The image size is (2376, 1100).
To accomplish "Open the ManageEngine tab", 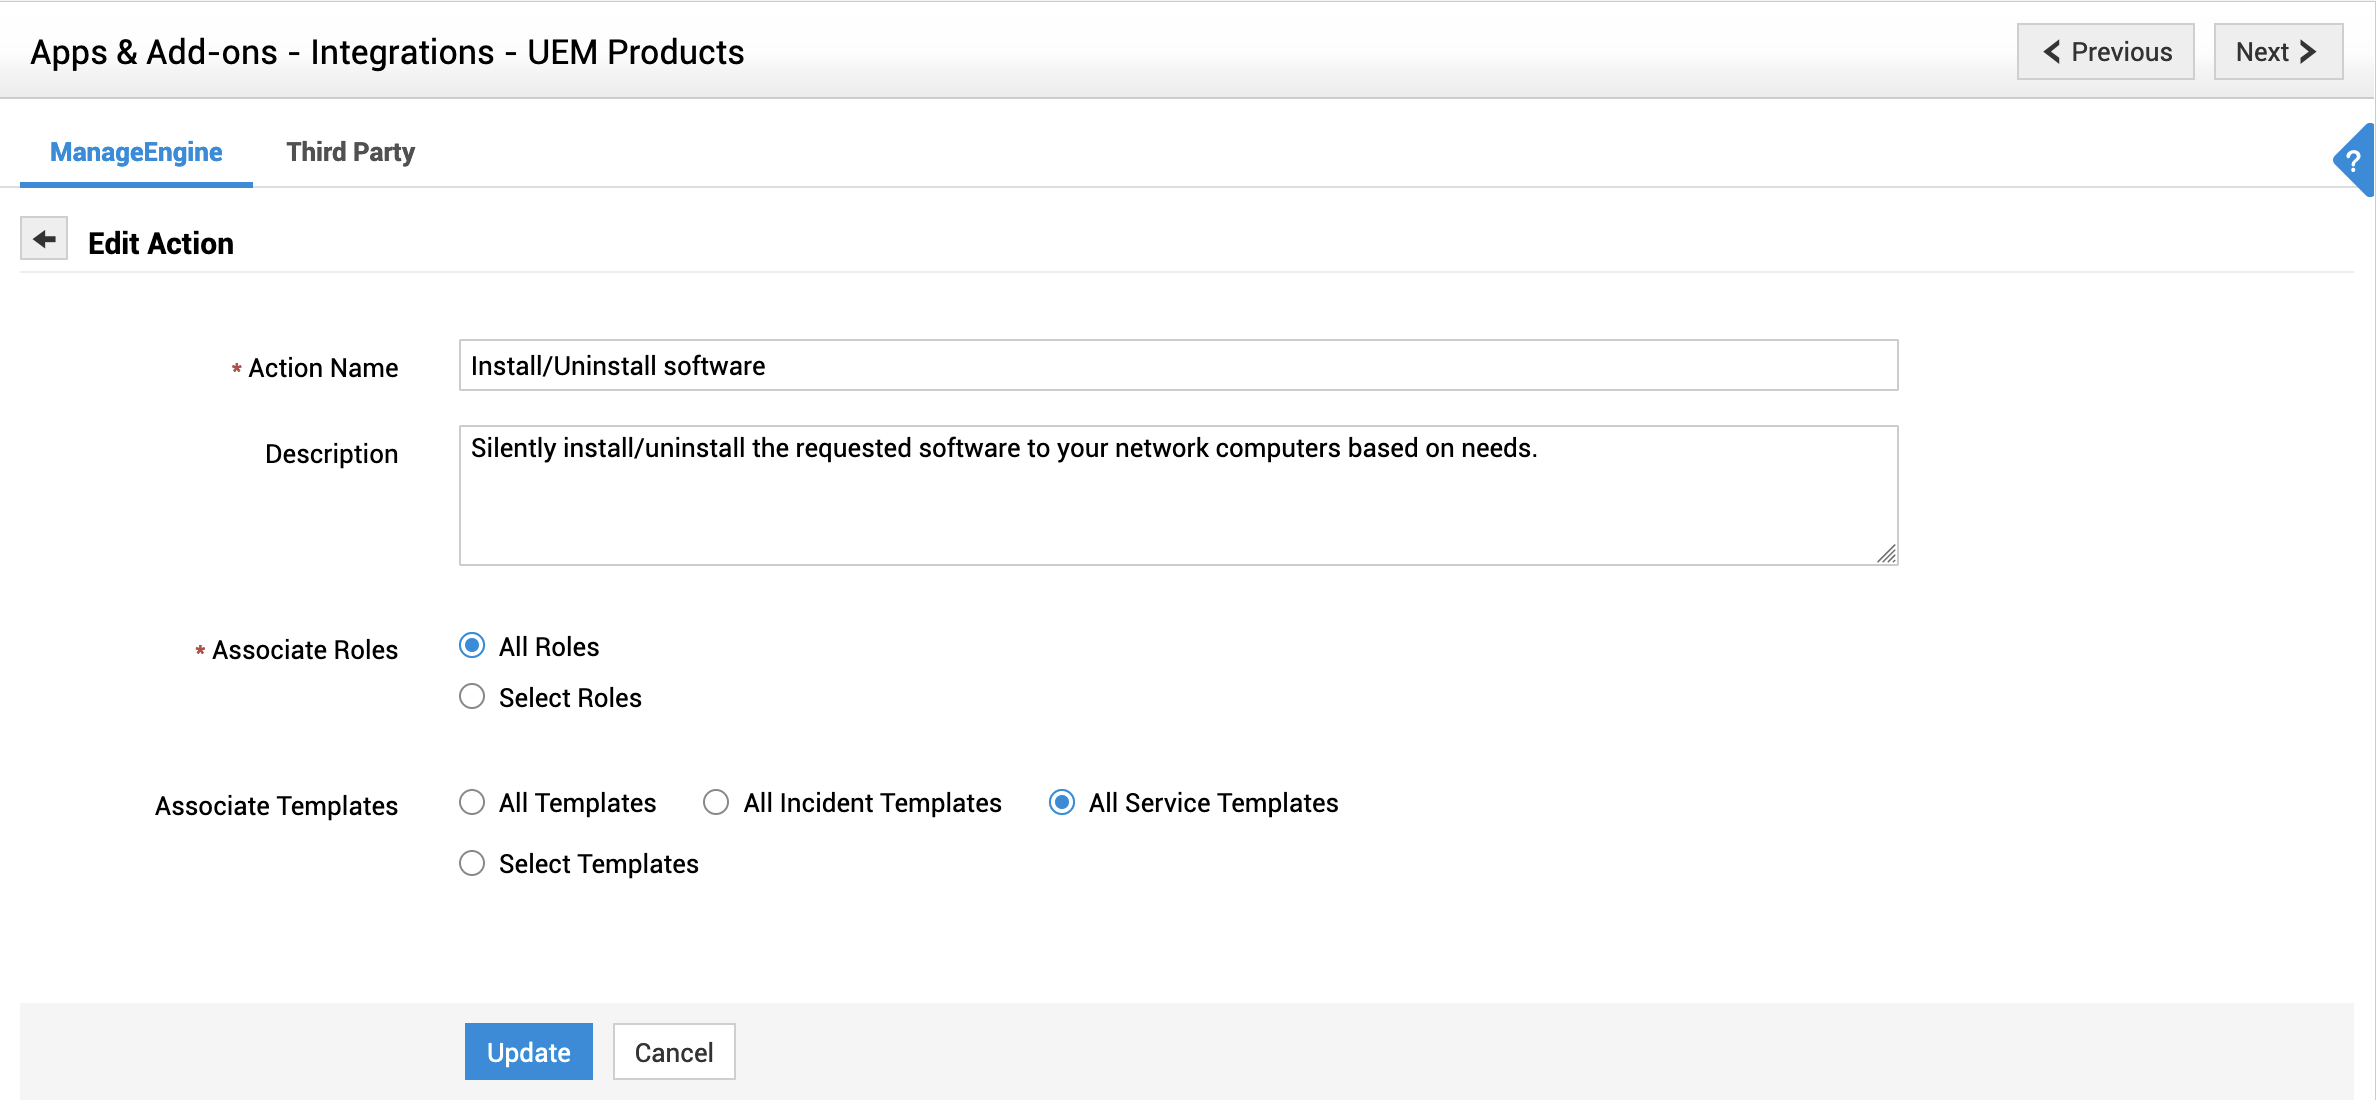I will (x=136, y=152).
